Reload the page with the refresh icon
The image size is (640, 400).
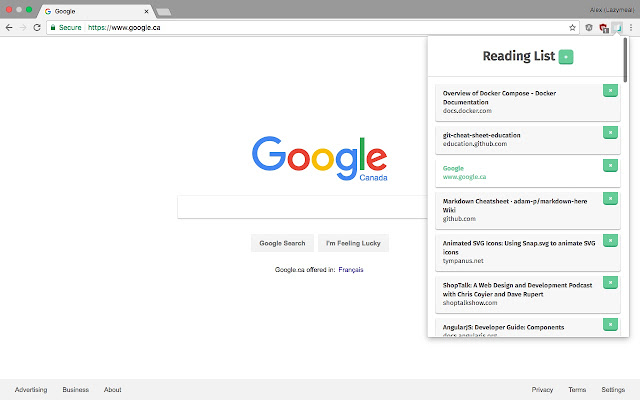pyautogui.click(x=37, y=27)
